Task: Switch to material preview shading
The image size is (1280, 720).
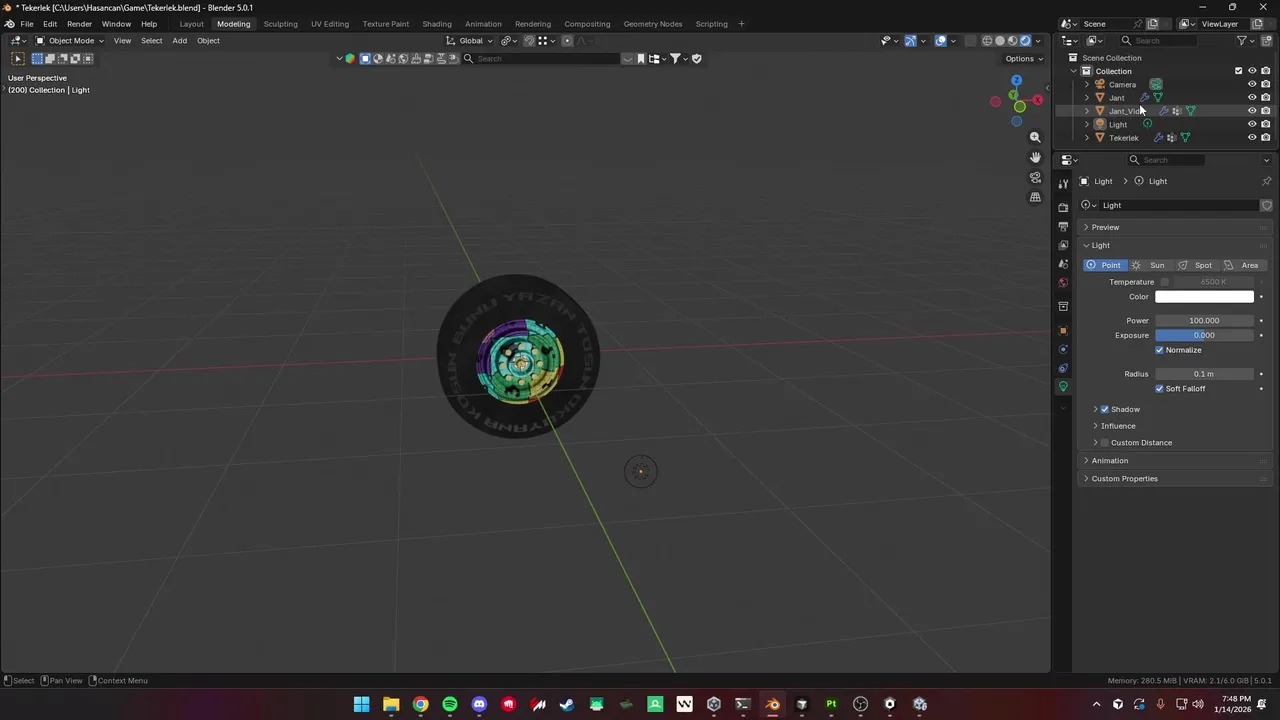Action: [x=1012, y=41]
